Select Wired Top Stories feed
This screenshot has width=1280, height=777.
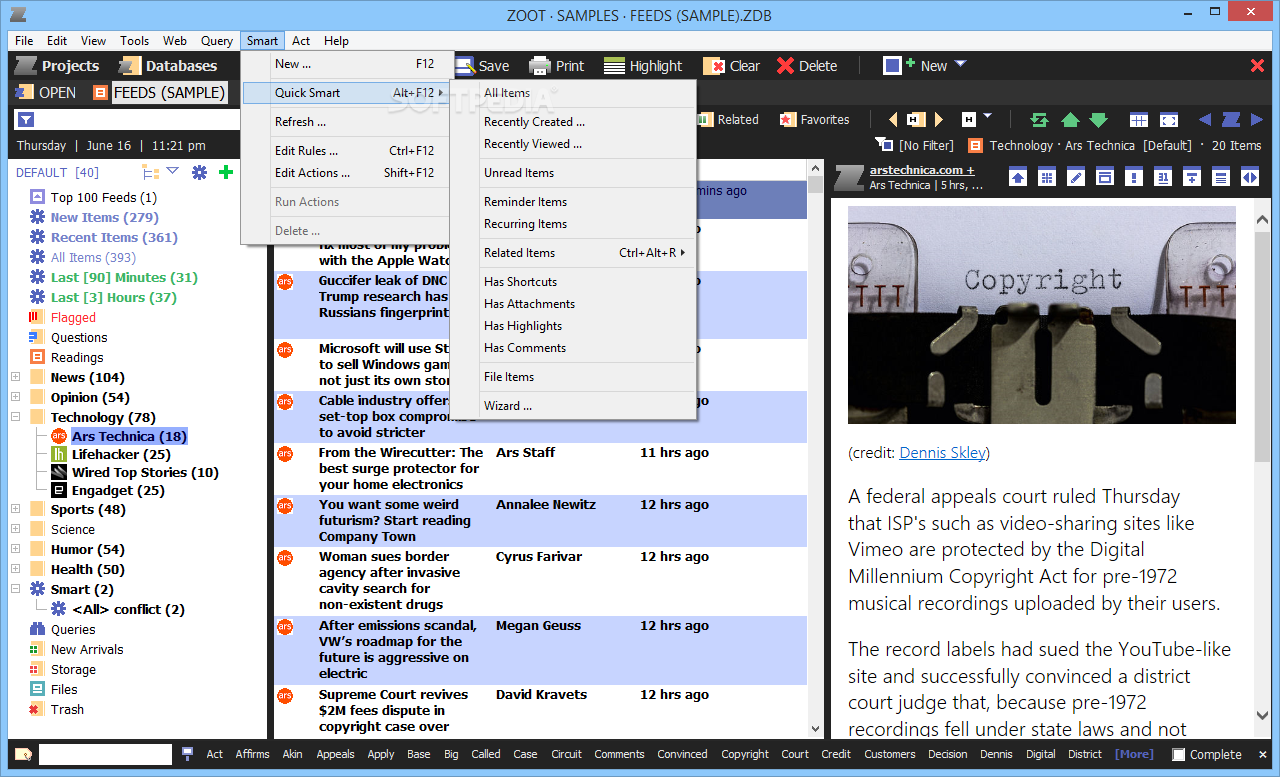click(145, 472)
